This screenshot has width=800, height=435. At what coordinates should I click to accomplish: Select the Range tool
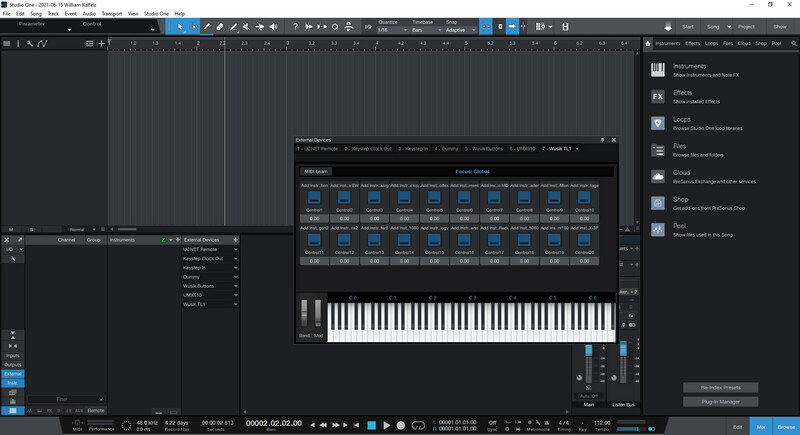[193, 27]
